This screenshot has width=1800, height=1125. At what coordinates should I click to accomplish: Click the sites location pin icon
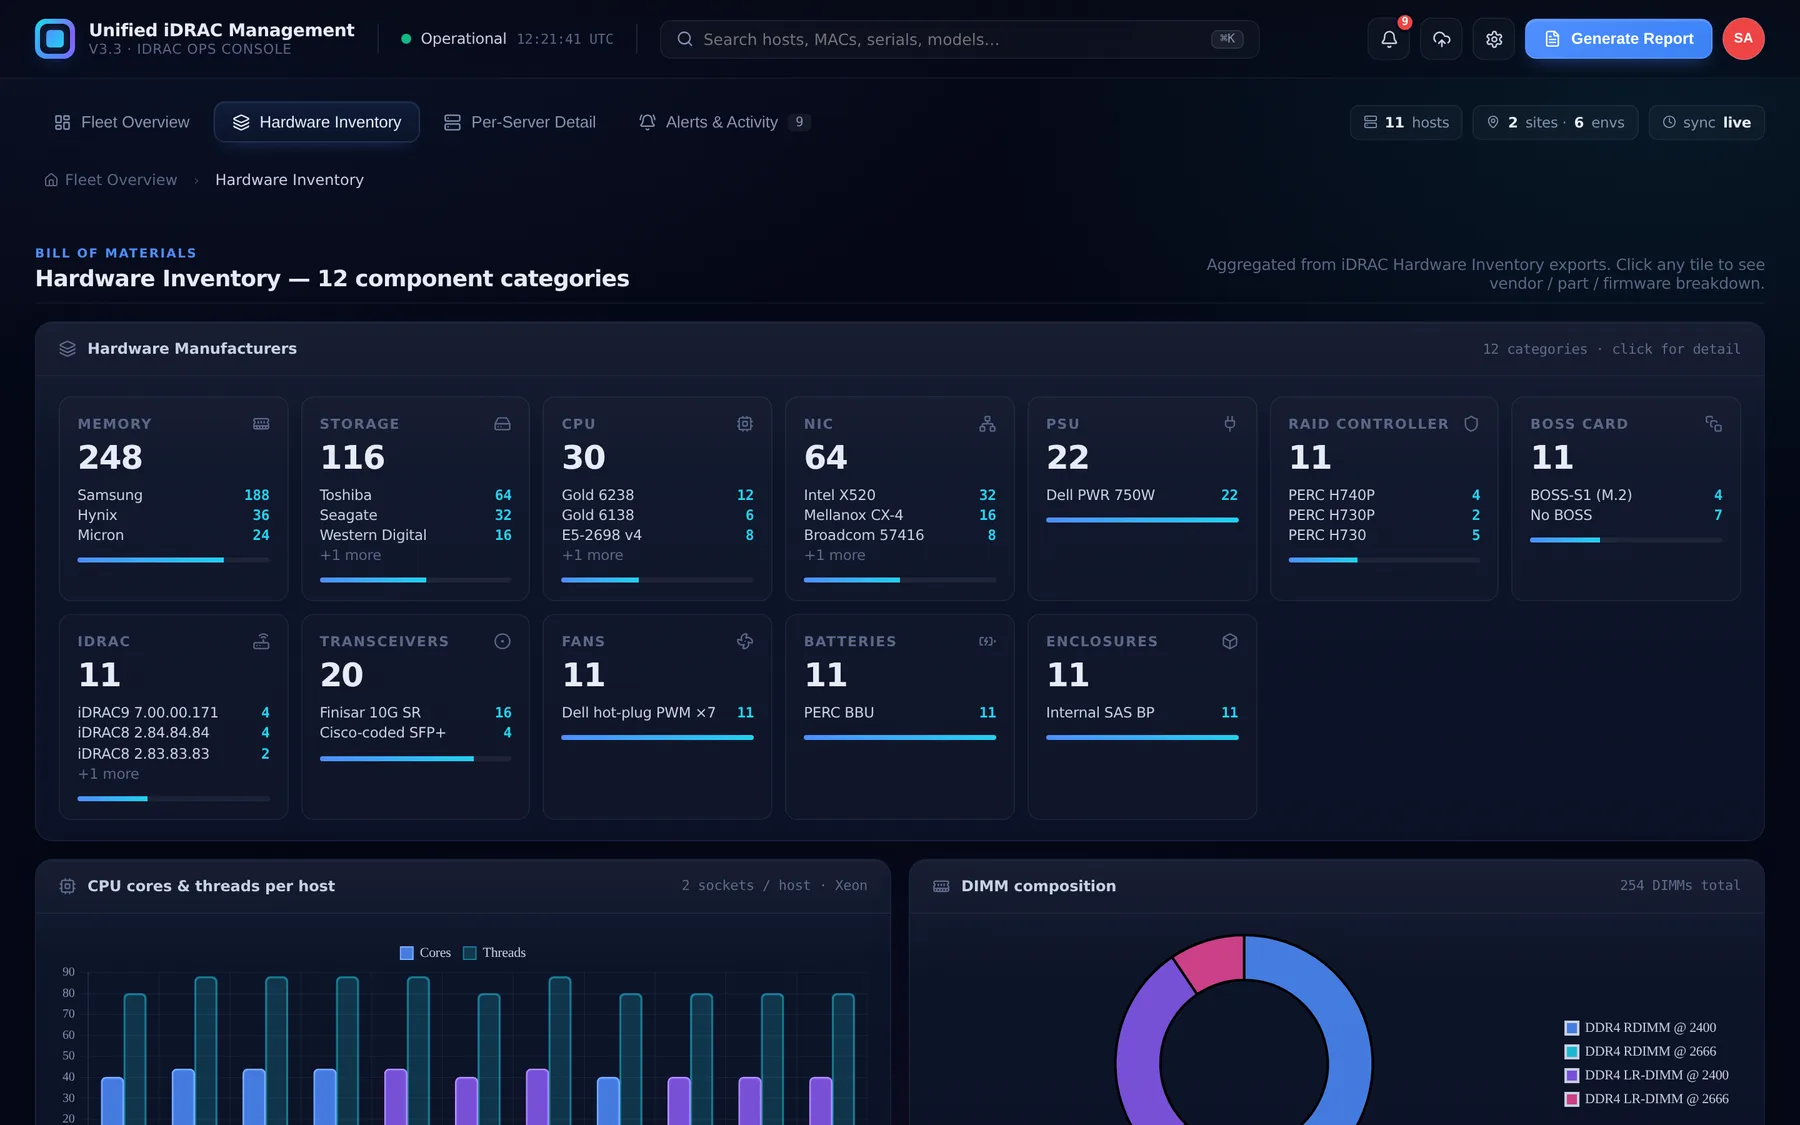click(1493, 122)
